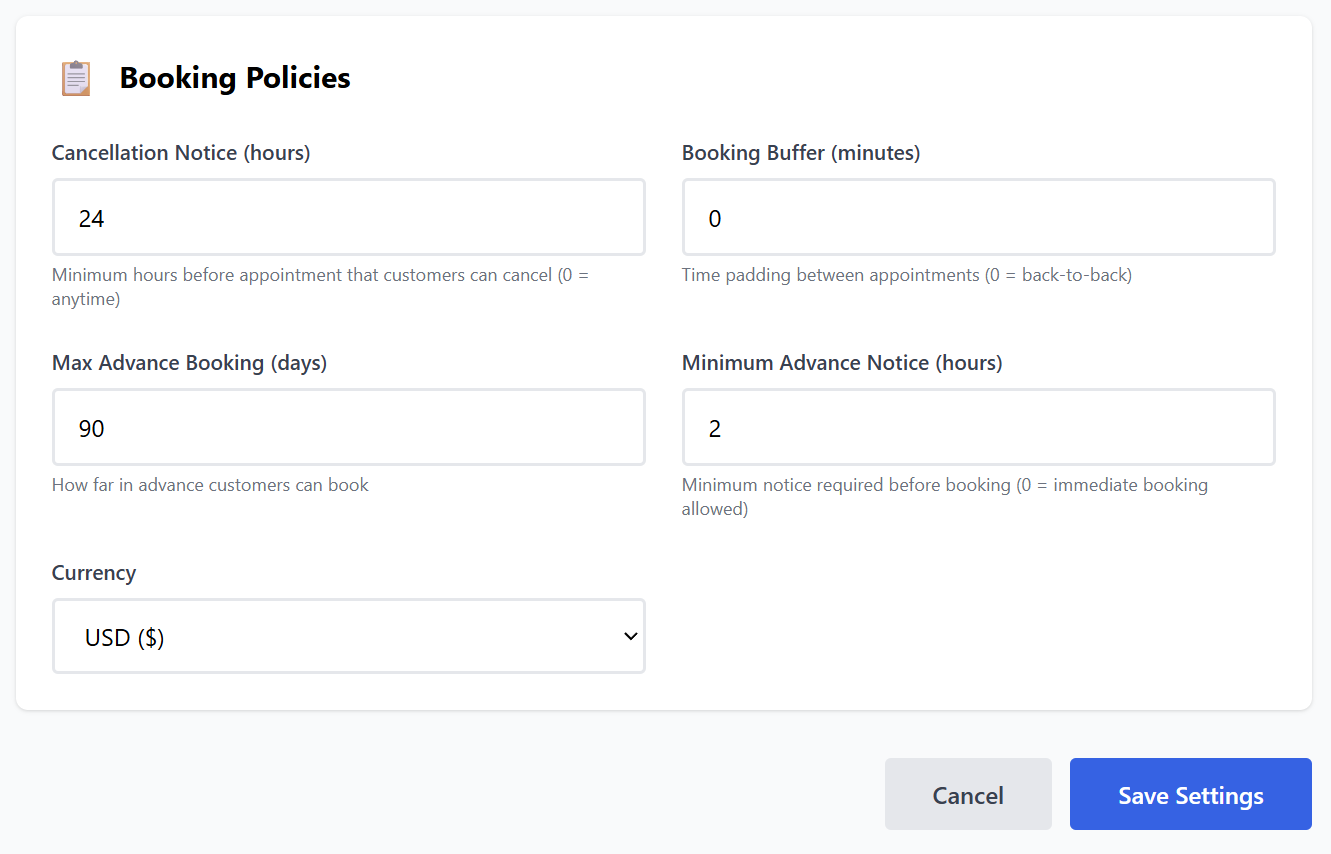Image resolution: width=1331 pixels, height=854 pixels.
Task: Click the Booking Policies heading text
Action: pyautogui.click(x=235, y=78)
